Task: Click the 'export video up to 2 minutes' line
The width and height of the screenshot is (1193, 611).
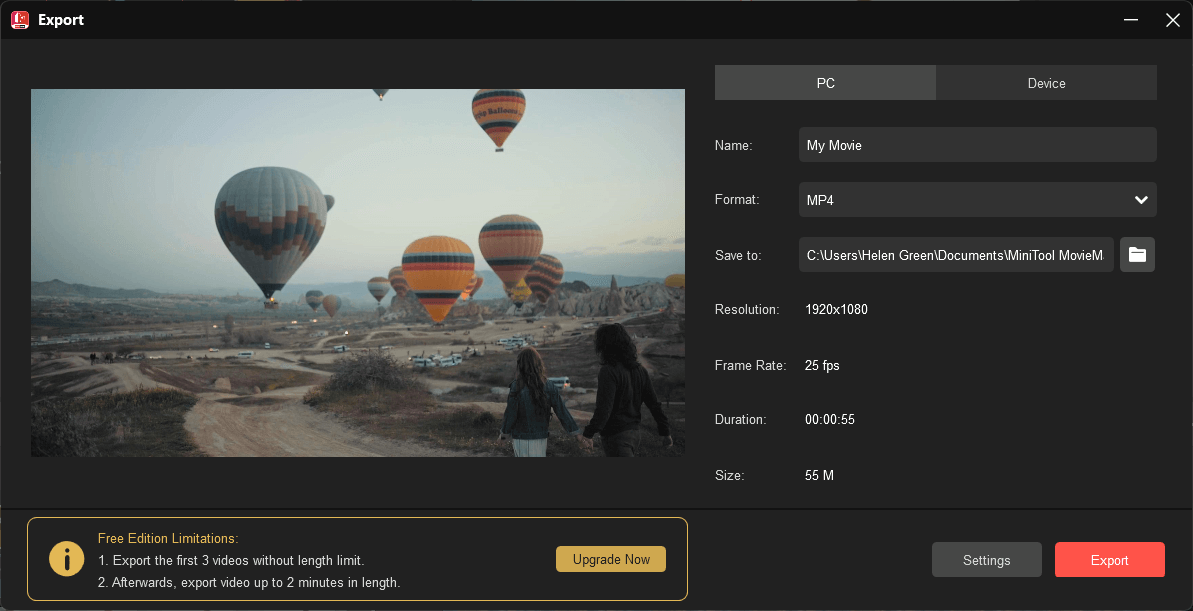Action: [250, 583]
